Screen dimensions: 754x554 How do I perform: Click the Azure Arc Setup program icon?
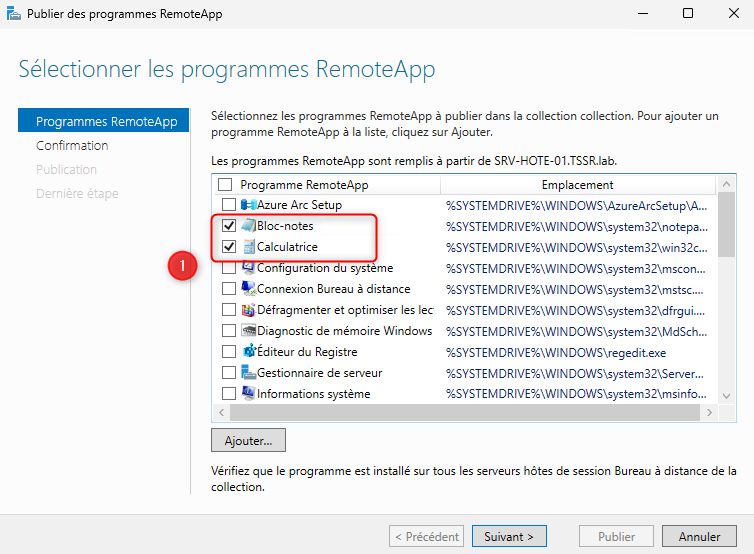click(x=249, y=205)
